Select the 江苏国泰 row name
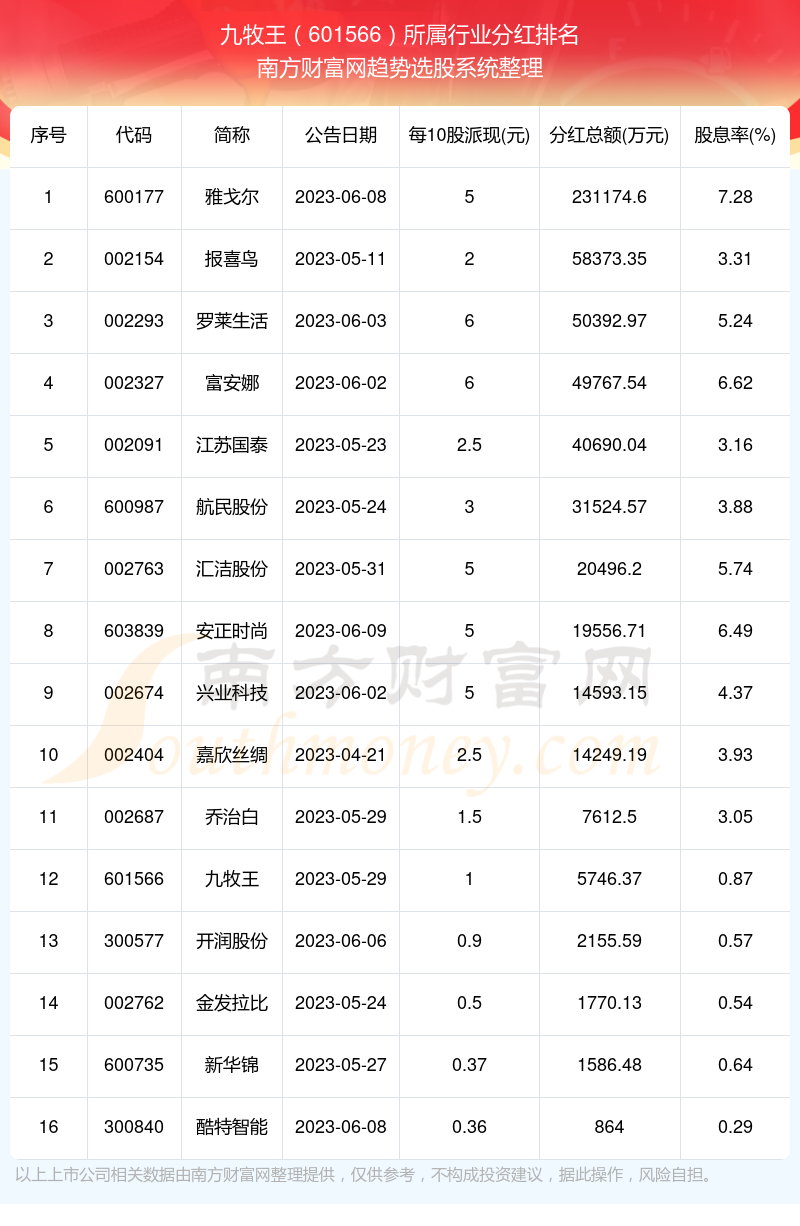800x1226 pixels. (232, 445)
